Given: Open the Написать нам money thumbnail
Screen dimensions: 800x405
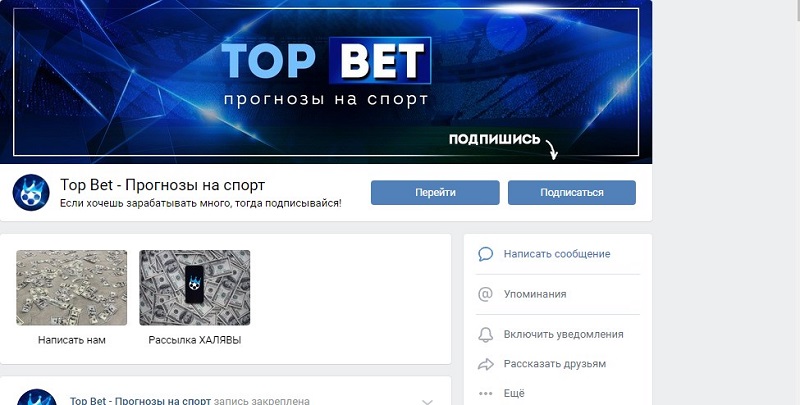Looking at the screenshot, I should pyautogui.click(x=71, y=288).
